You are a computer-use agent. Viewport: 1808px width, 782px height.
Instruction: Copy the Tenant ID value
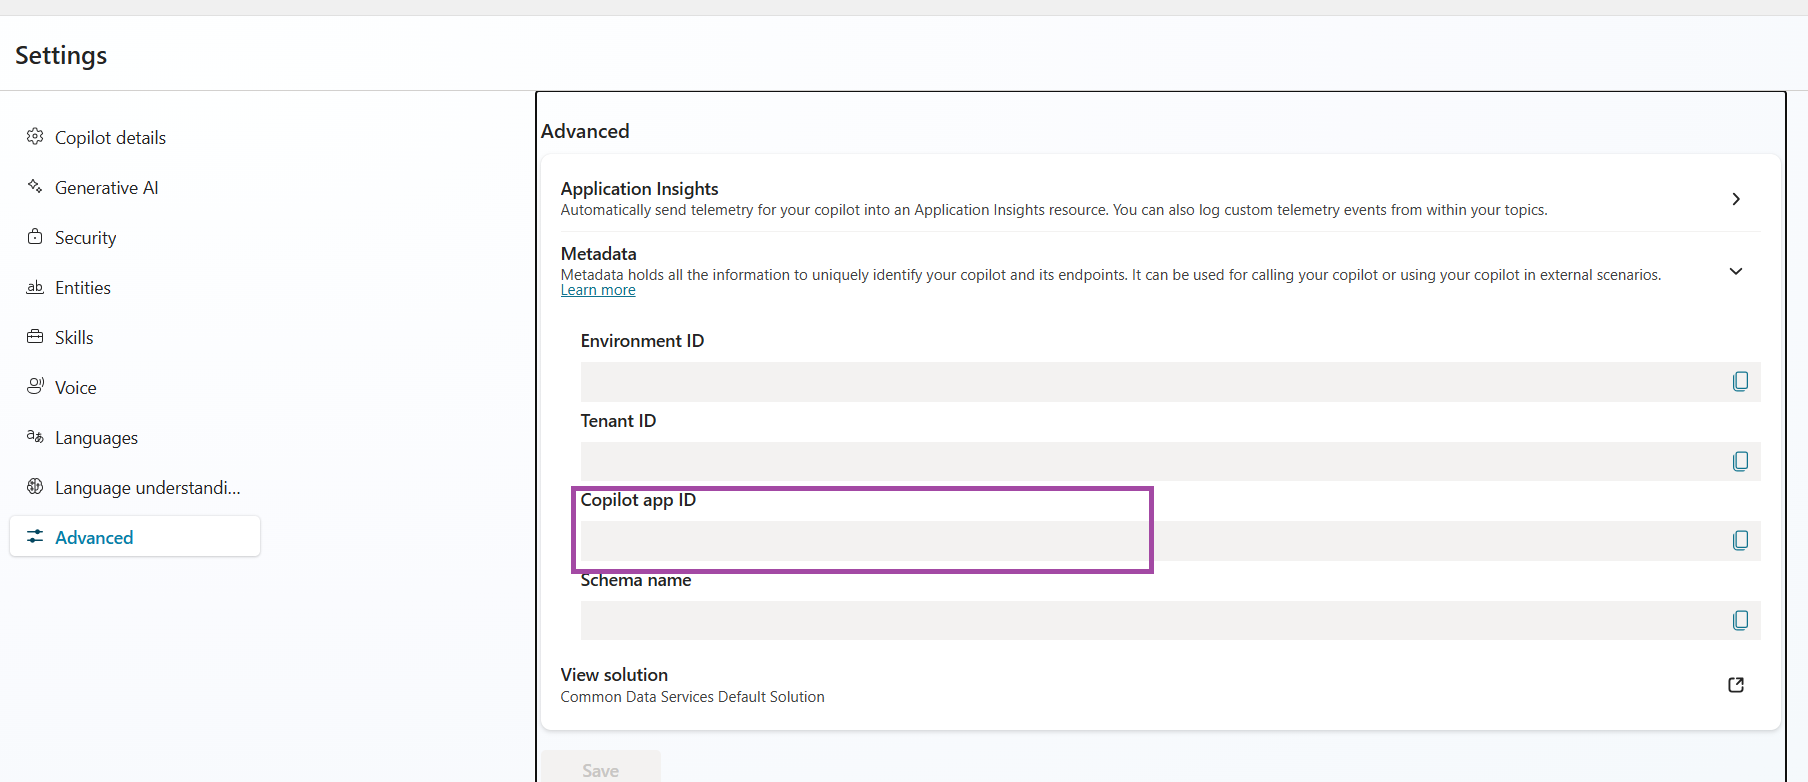click(x=1740, y=461)
